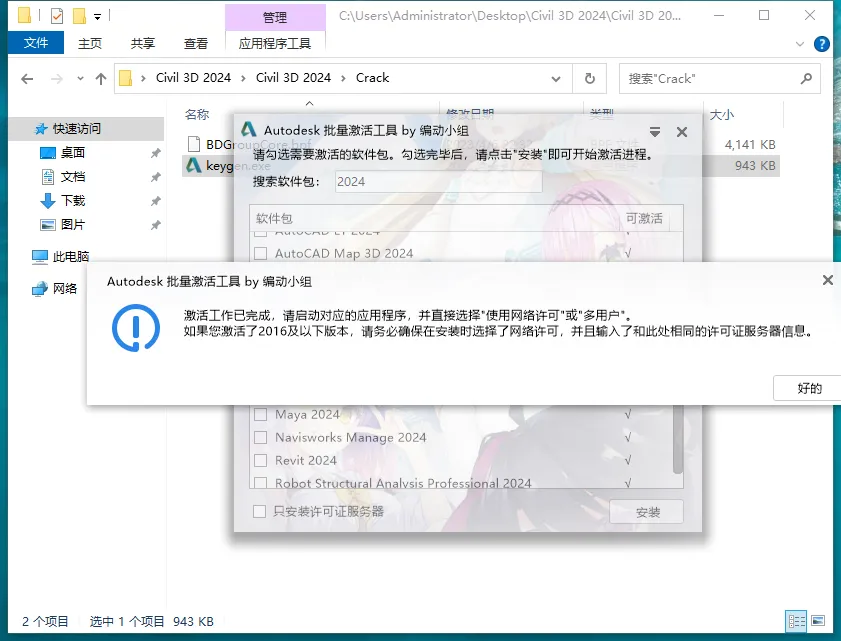
Task: Click the package list vertical scrollbar
Action: click(678, 439)
